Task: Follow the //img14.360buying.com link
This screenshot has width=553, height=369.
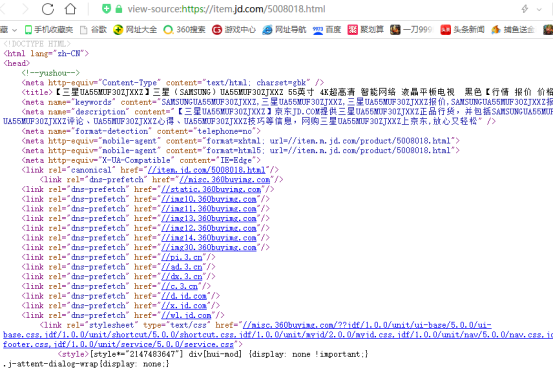Action: click(209, 238)
